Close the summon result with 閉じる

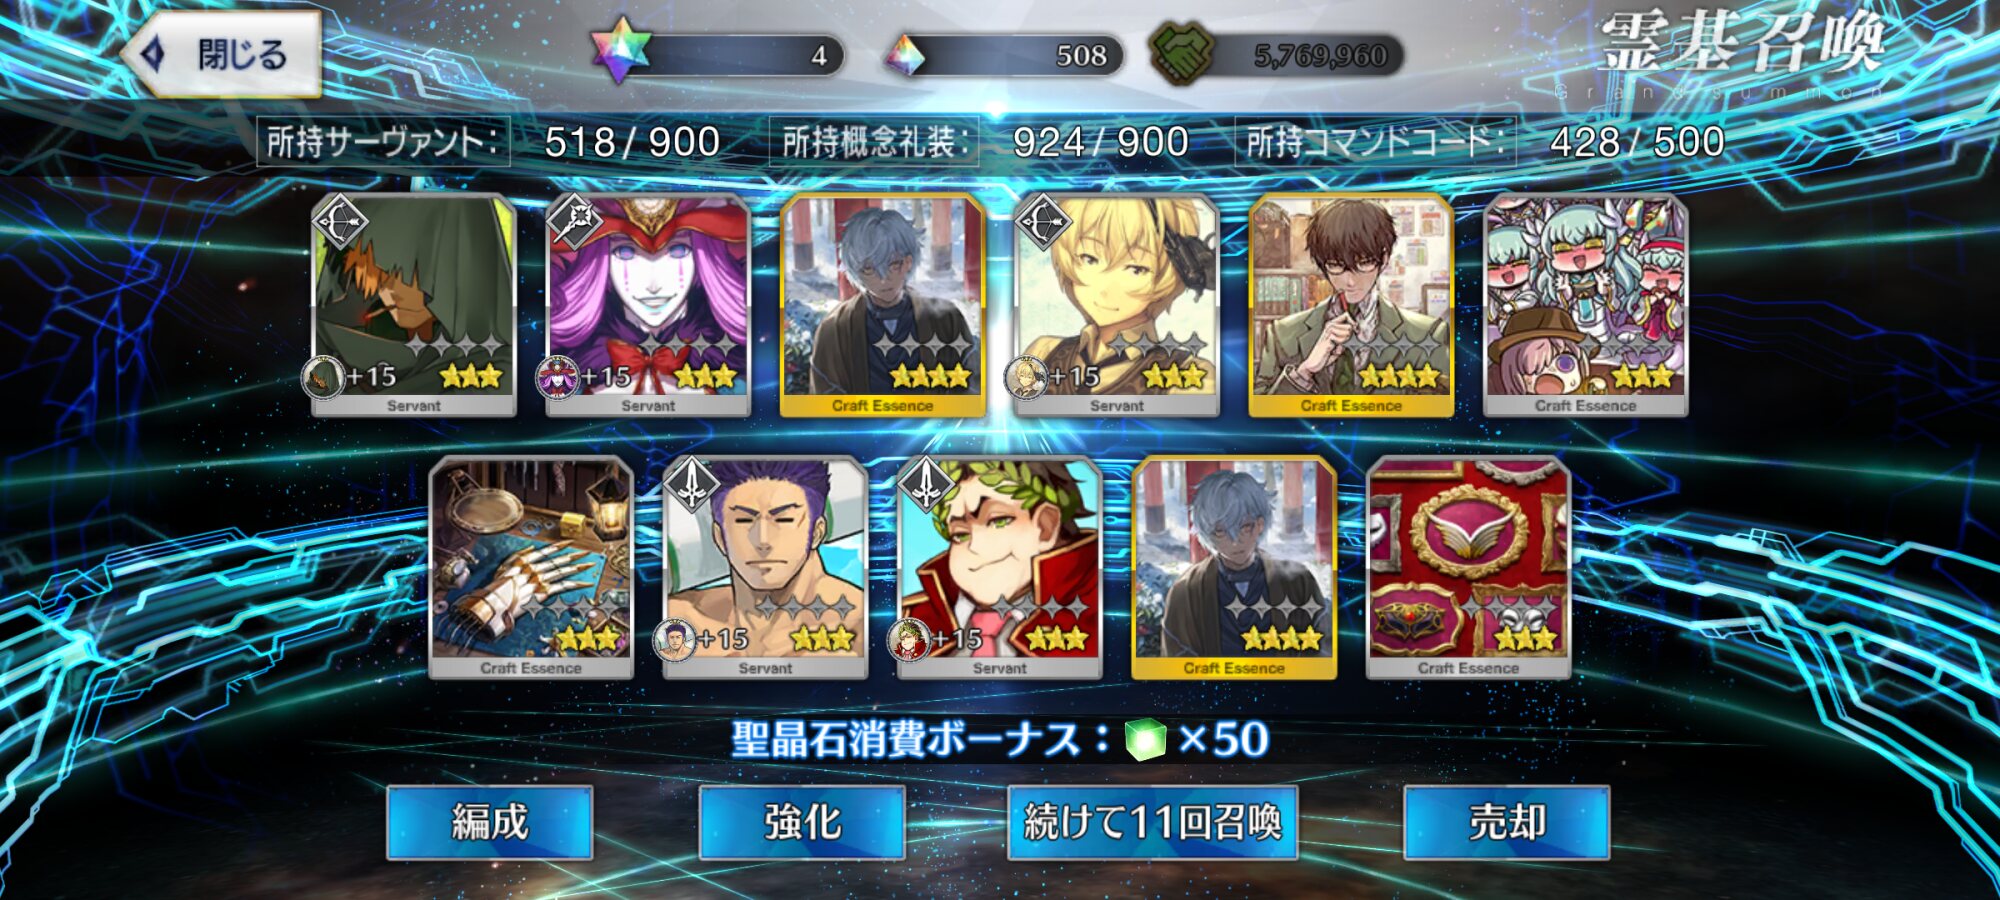point(222,54)
